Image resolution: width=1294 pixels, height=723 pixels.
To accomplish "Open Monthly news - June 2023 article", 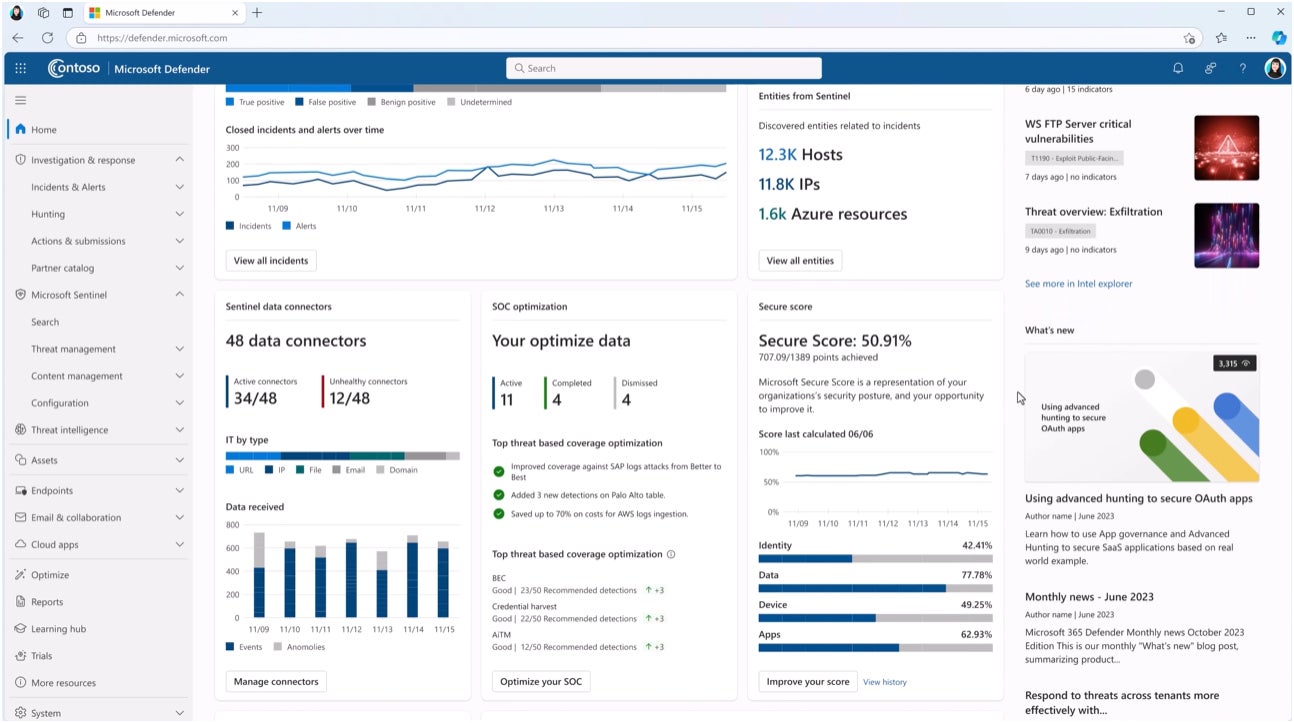I will (1089, 597).
